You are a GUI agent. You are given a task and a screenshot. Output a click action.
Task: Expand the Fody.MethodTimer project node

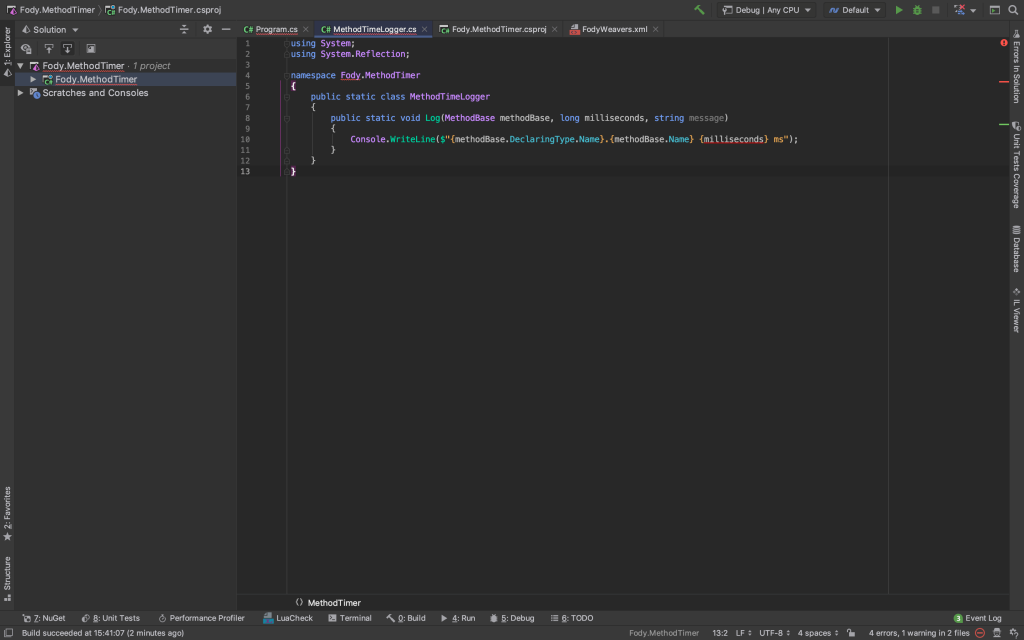point(33,80)
